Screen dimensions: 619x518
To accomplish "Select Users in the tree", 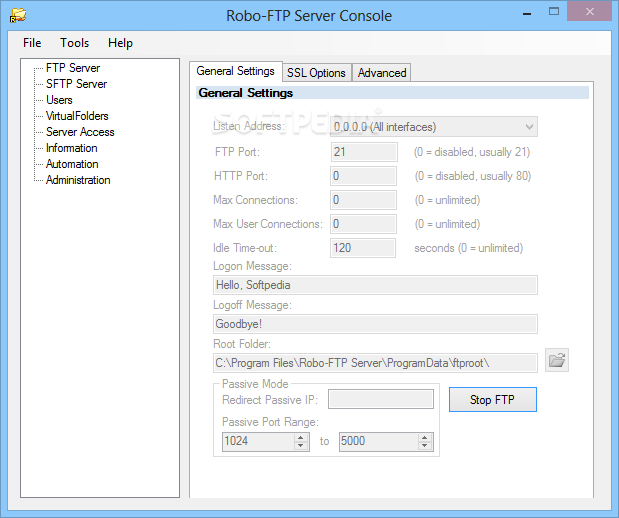I will 59,100.
